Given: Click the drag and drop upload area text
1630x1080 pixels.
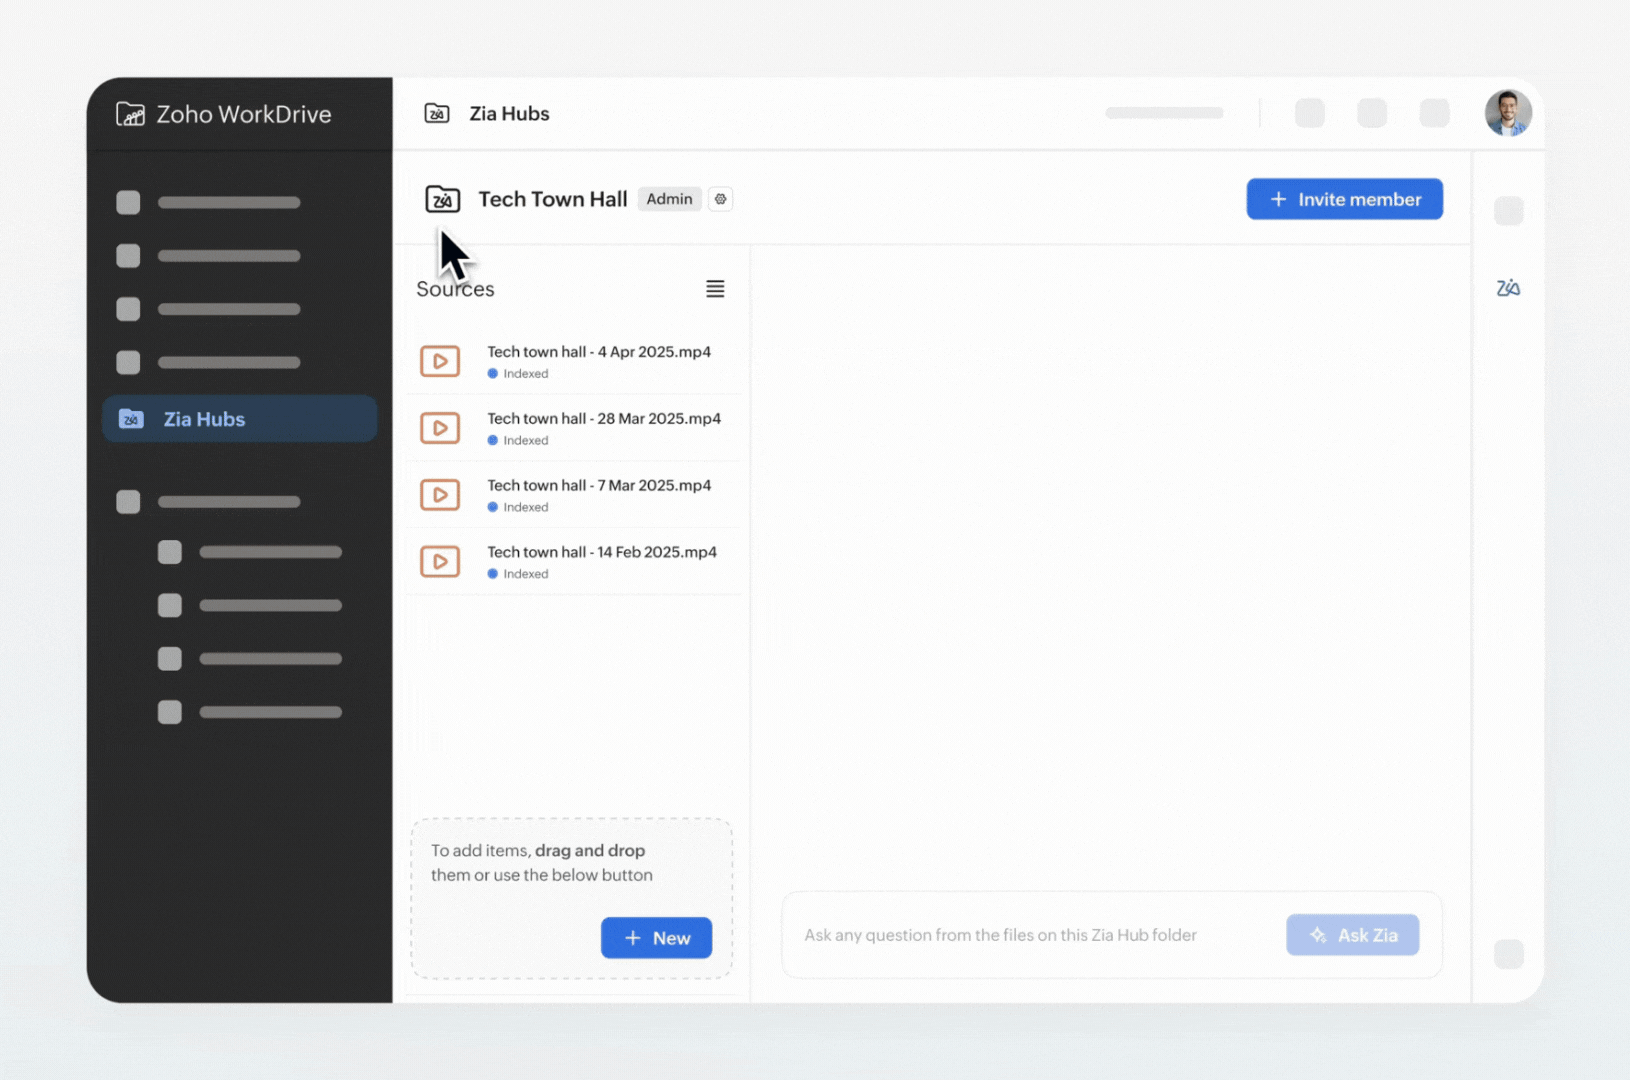Looking at the screenshot, I should click(542, 863).
